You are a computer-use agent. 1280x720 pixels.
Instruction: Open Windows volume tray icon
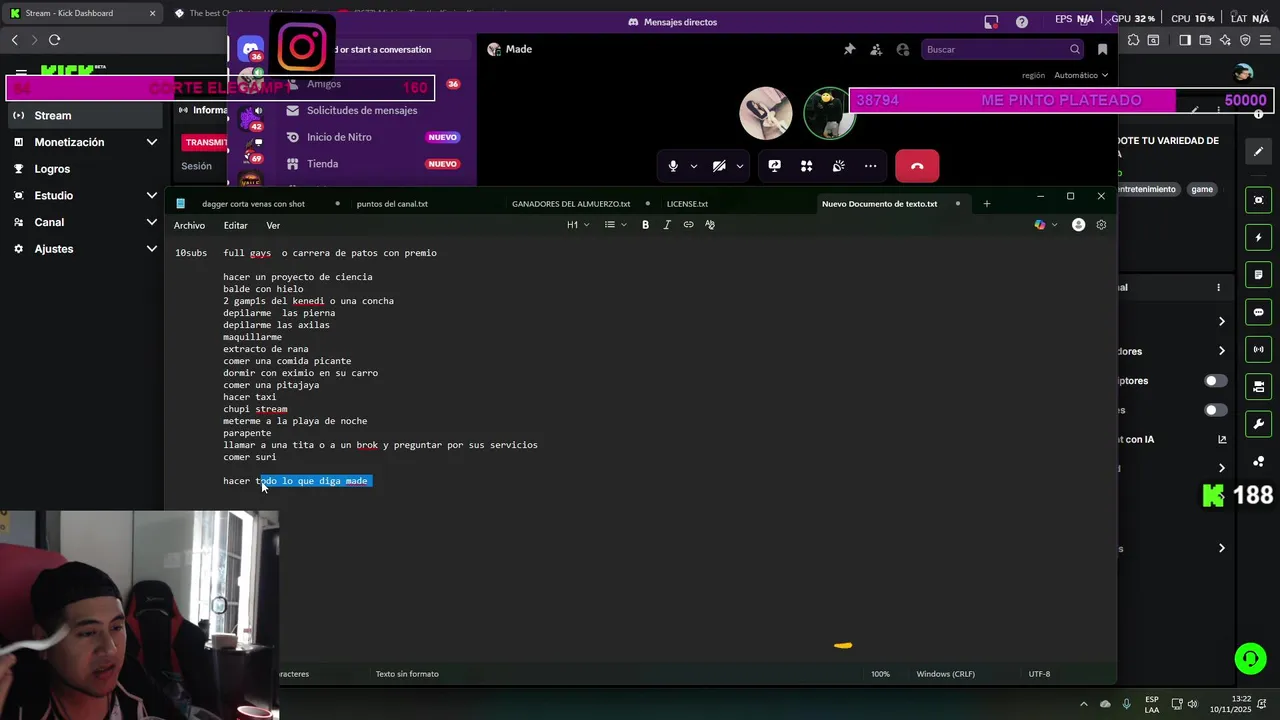click(1192, 704)
